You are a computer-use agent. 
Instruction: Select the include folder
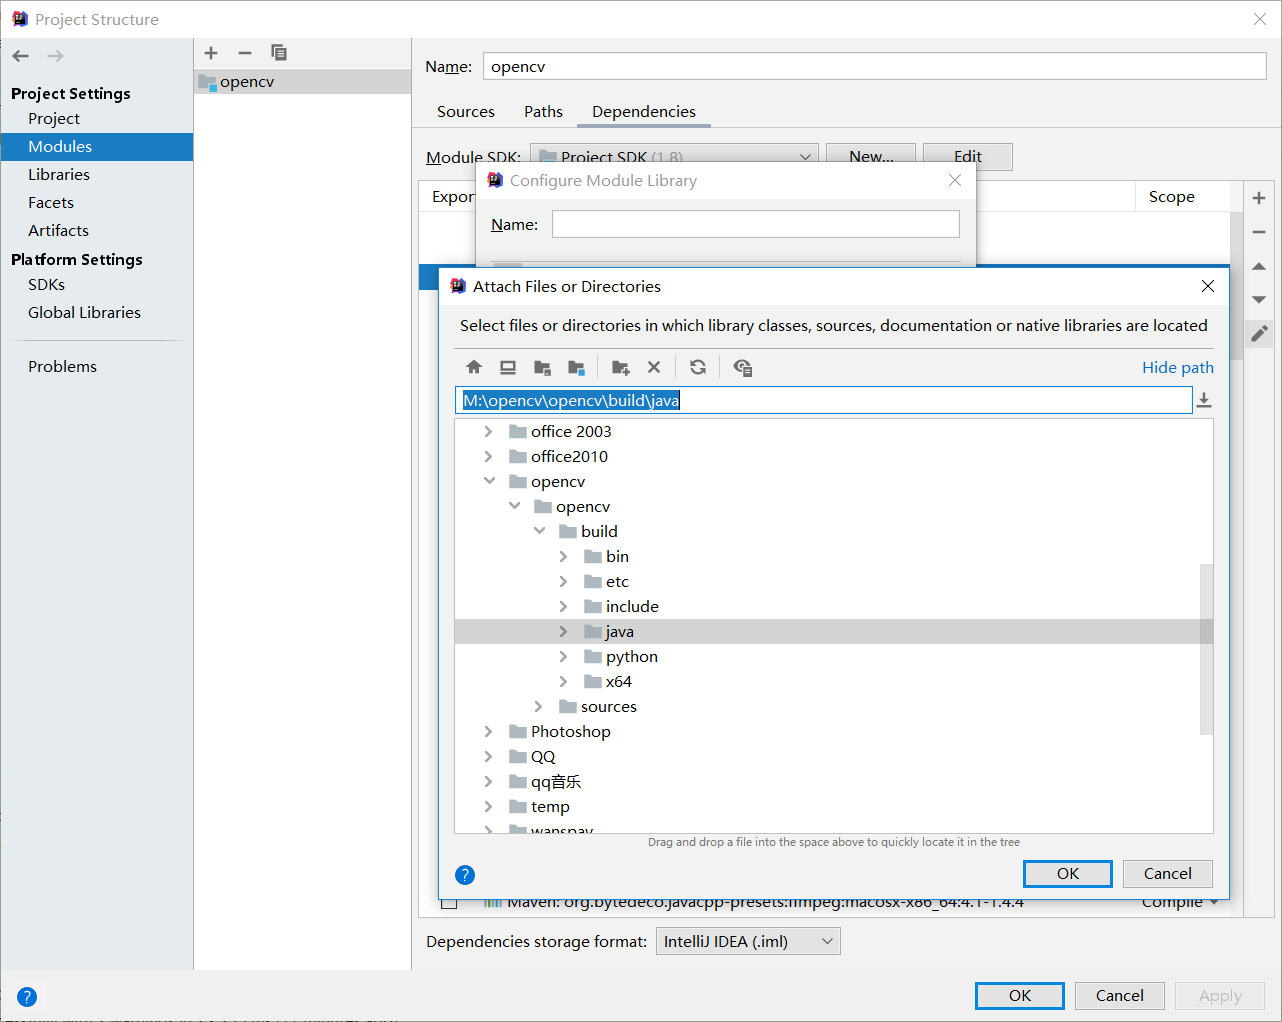[632, 606]
